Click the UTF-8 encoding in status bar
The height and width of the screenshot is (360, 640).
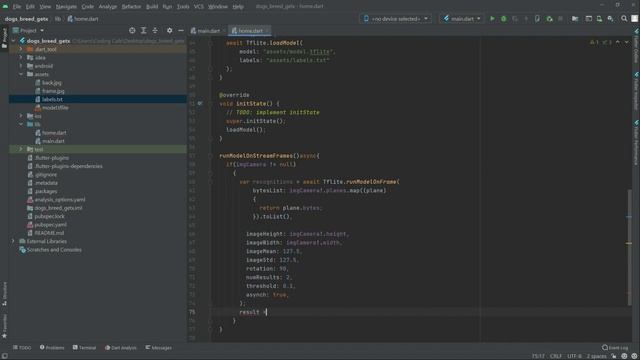click(x=574, y=356)
